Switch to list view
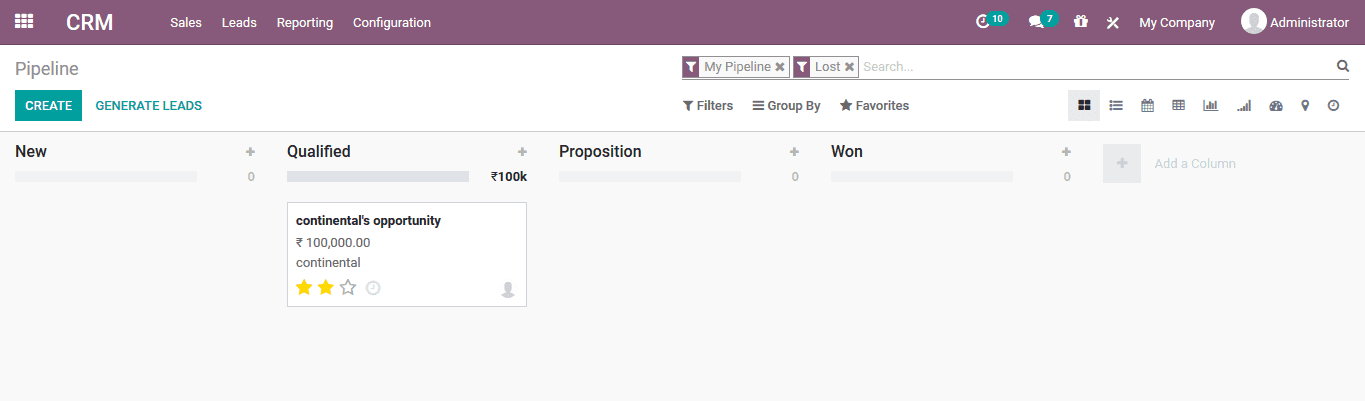Image resolution: width=1365 pixels, height=401 pixels. [1116, 105]
